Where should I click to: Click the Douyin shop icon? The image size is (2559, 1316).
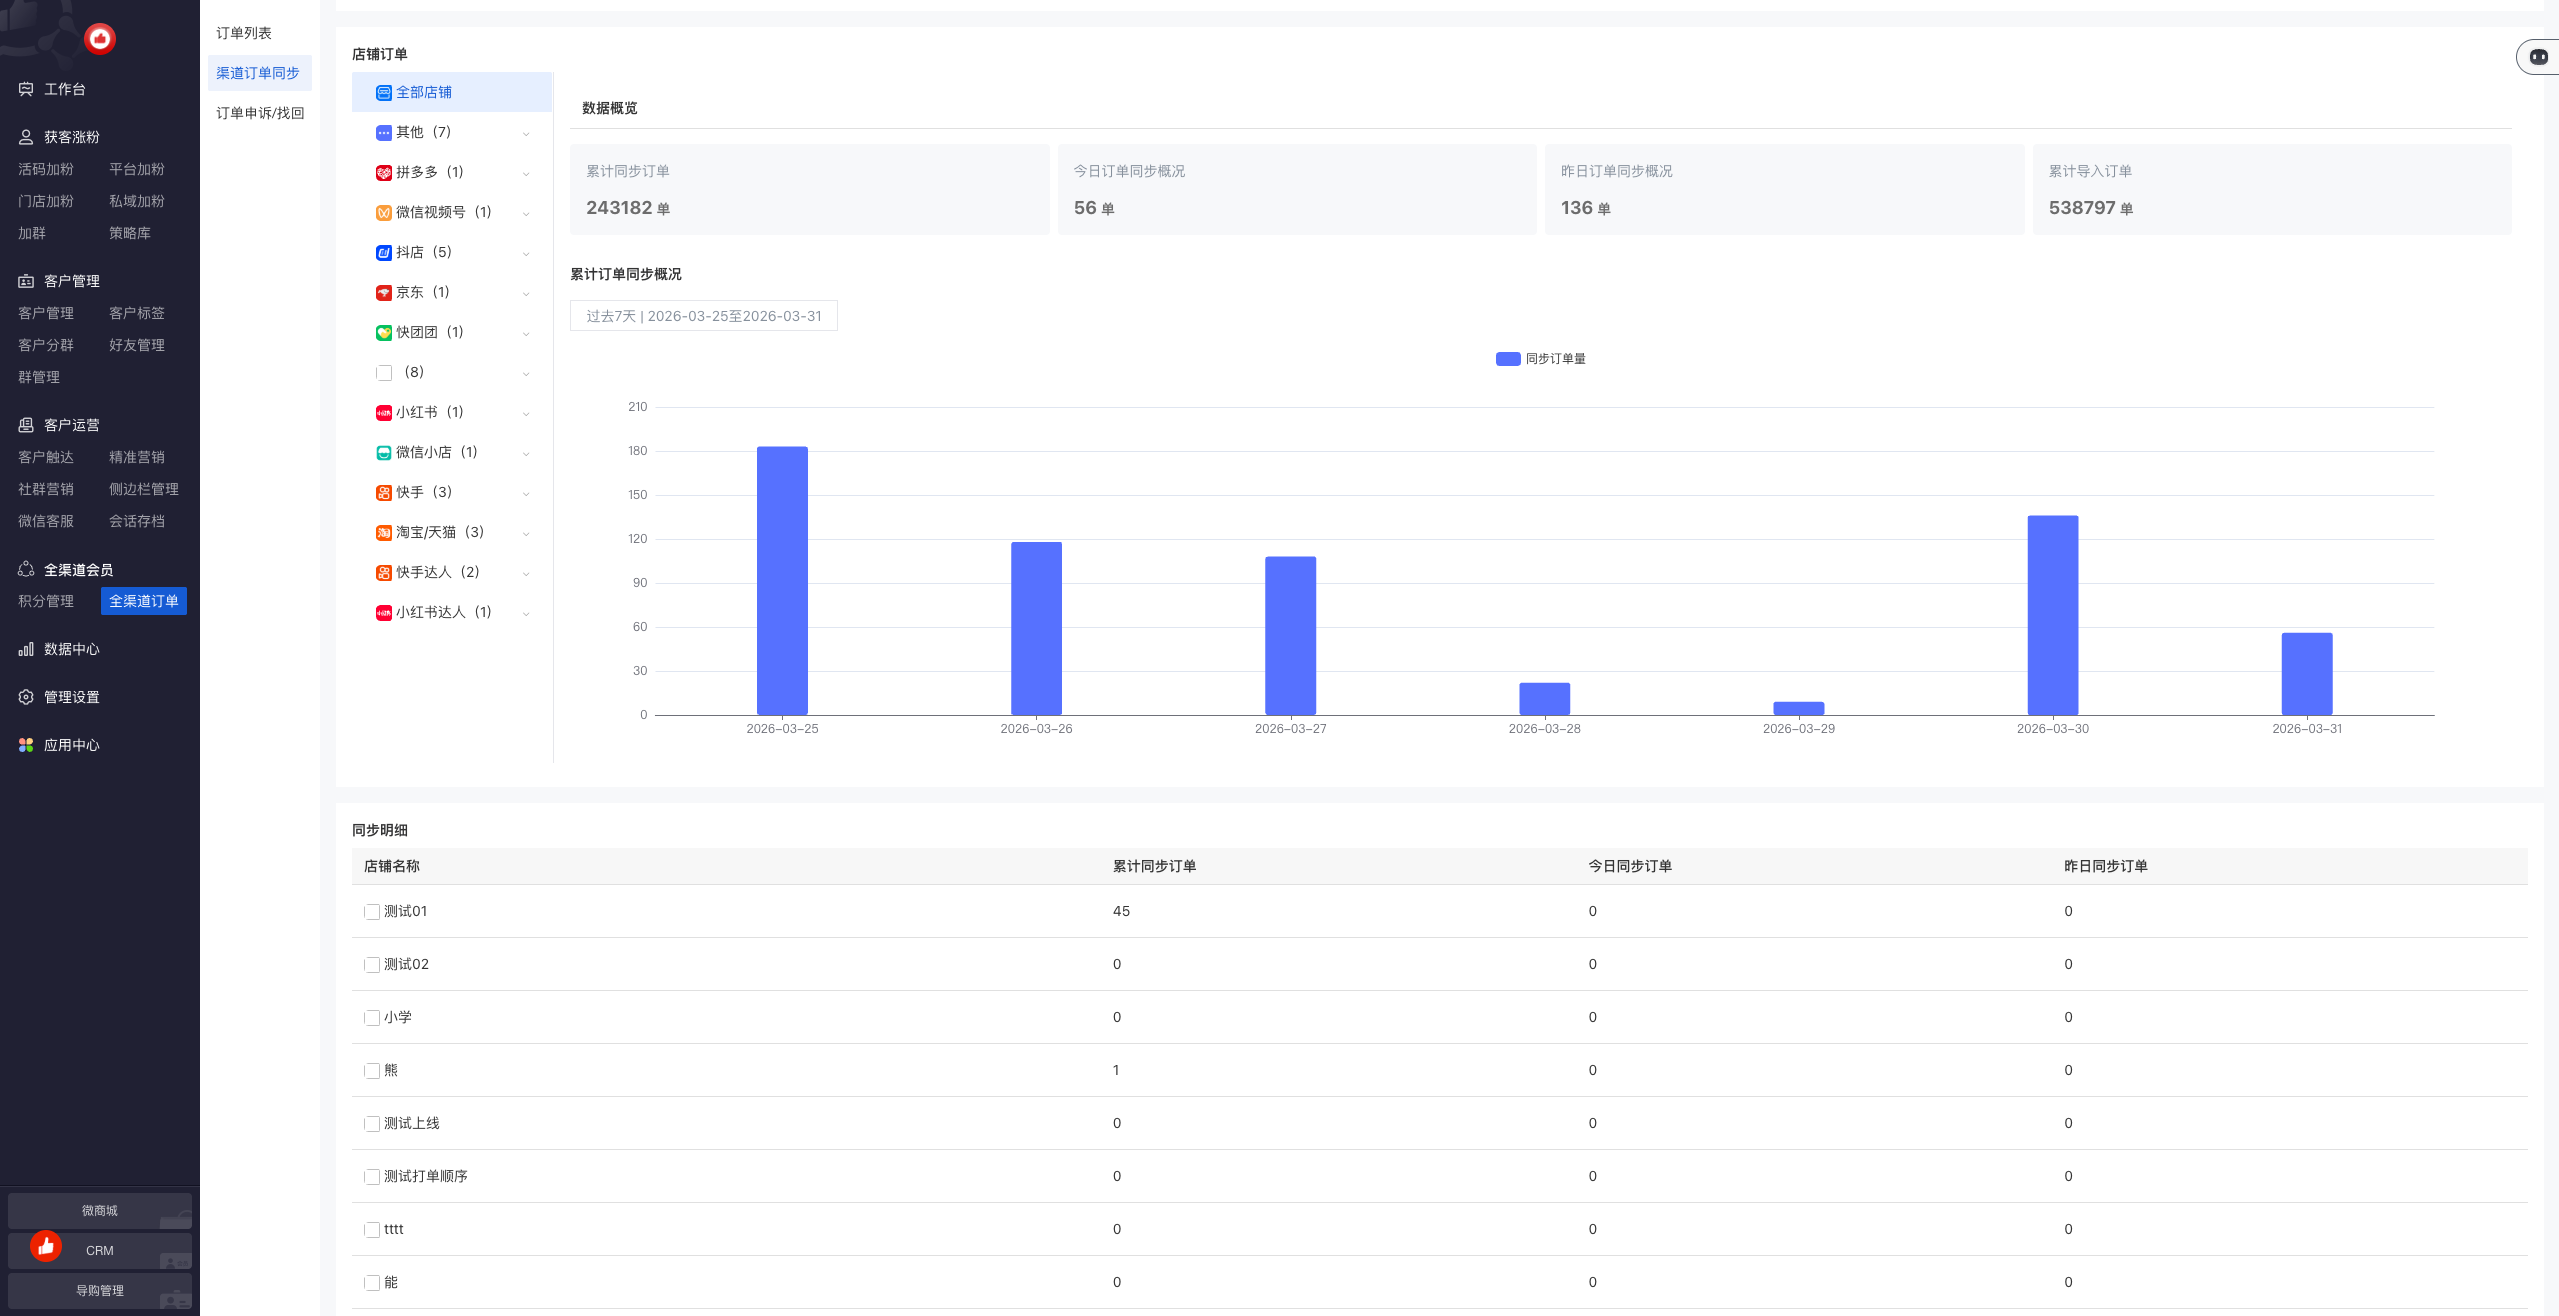click(383, 253)
